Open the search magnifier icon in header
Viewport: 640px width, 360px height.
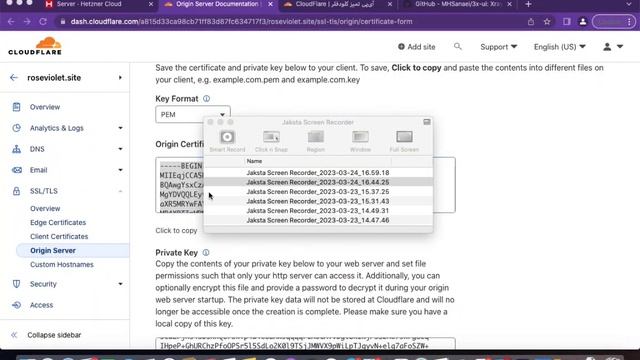[x=458, y=47]
